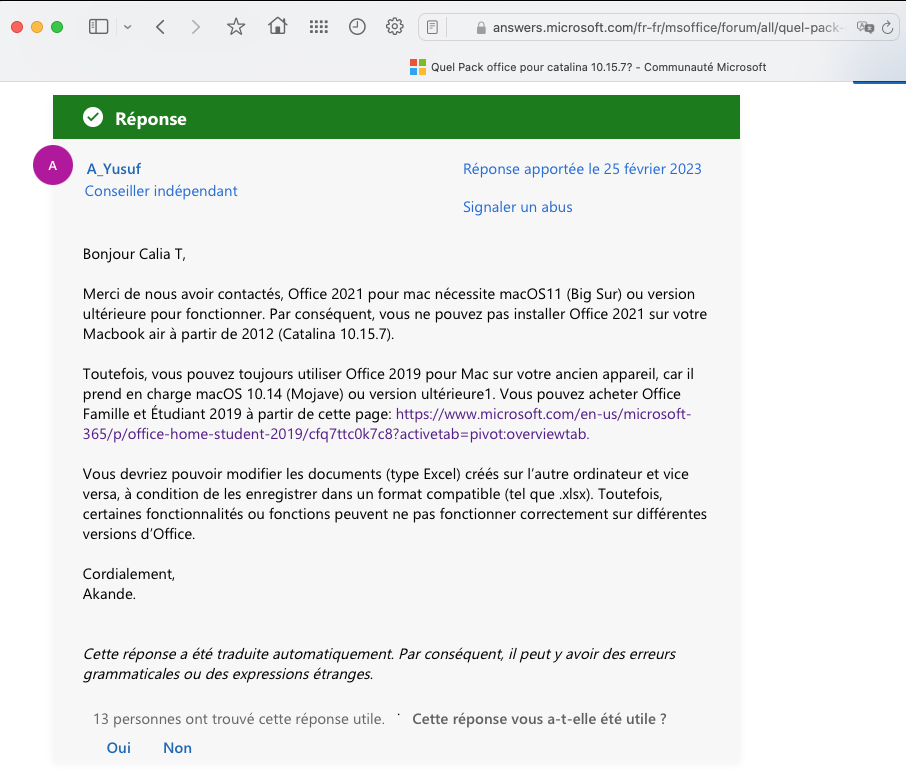Click the green Réponse header text
The height and width of the screenshot is (783, 906).
click(151, 118)
